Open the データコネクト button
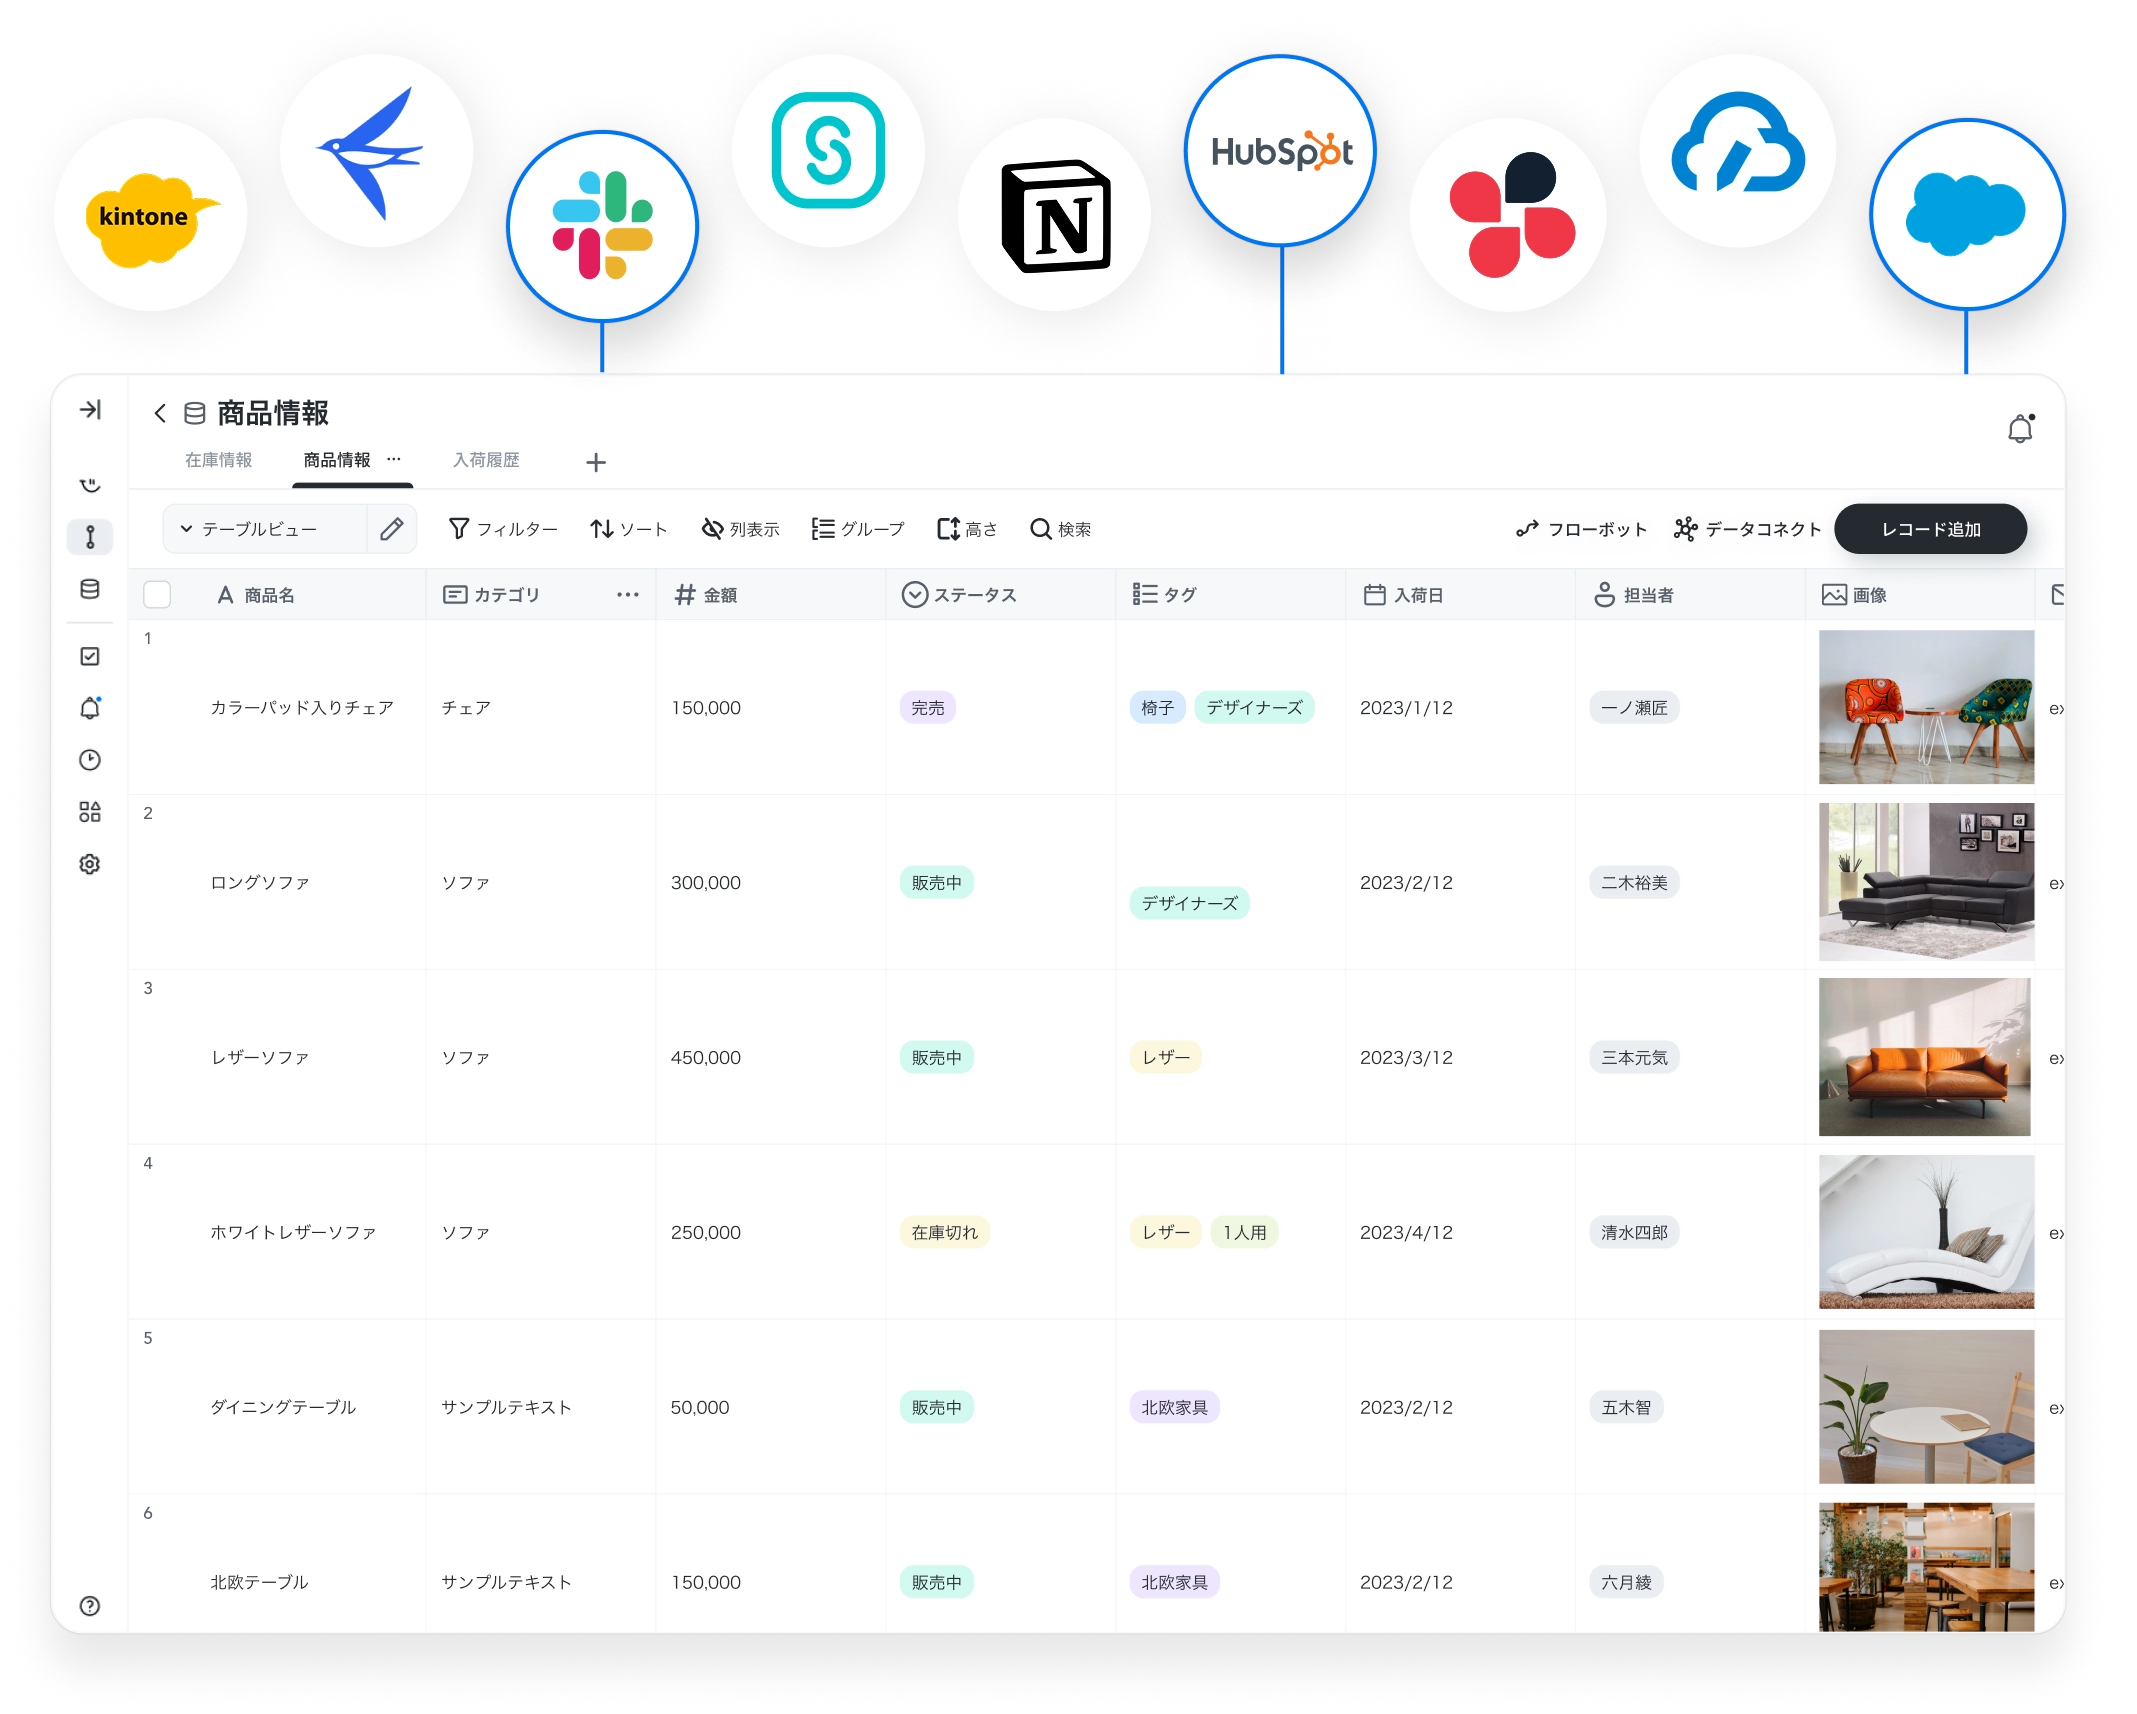Screen dimensions: 2137x1714 [1747, 529]
